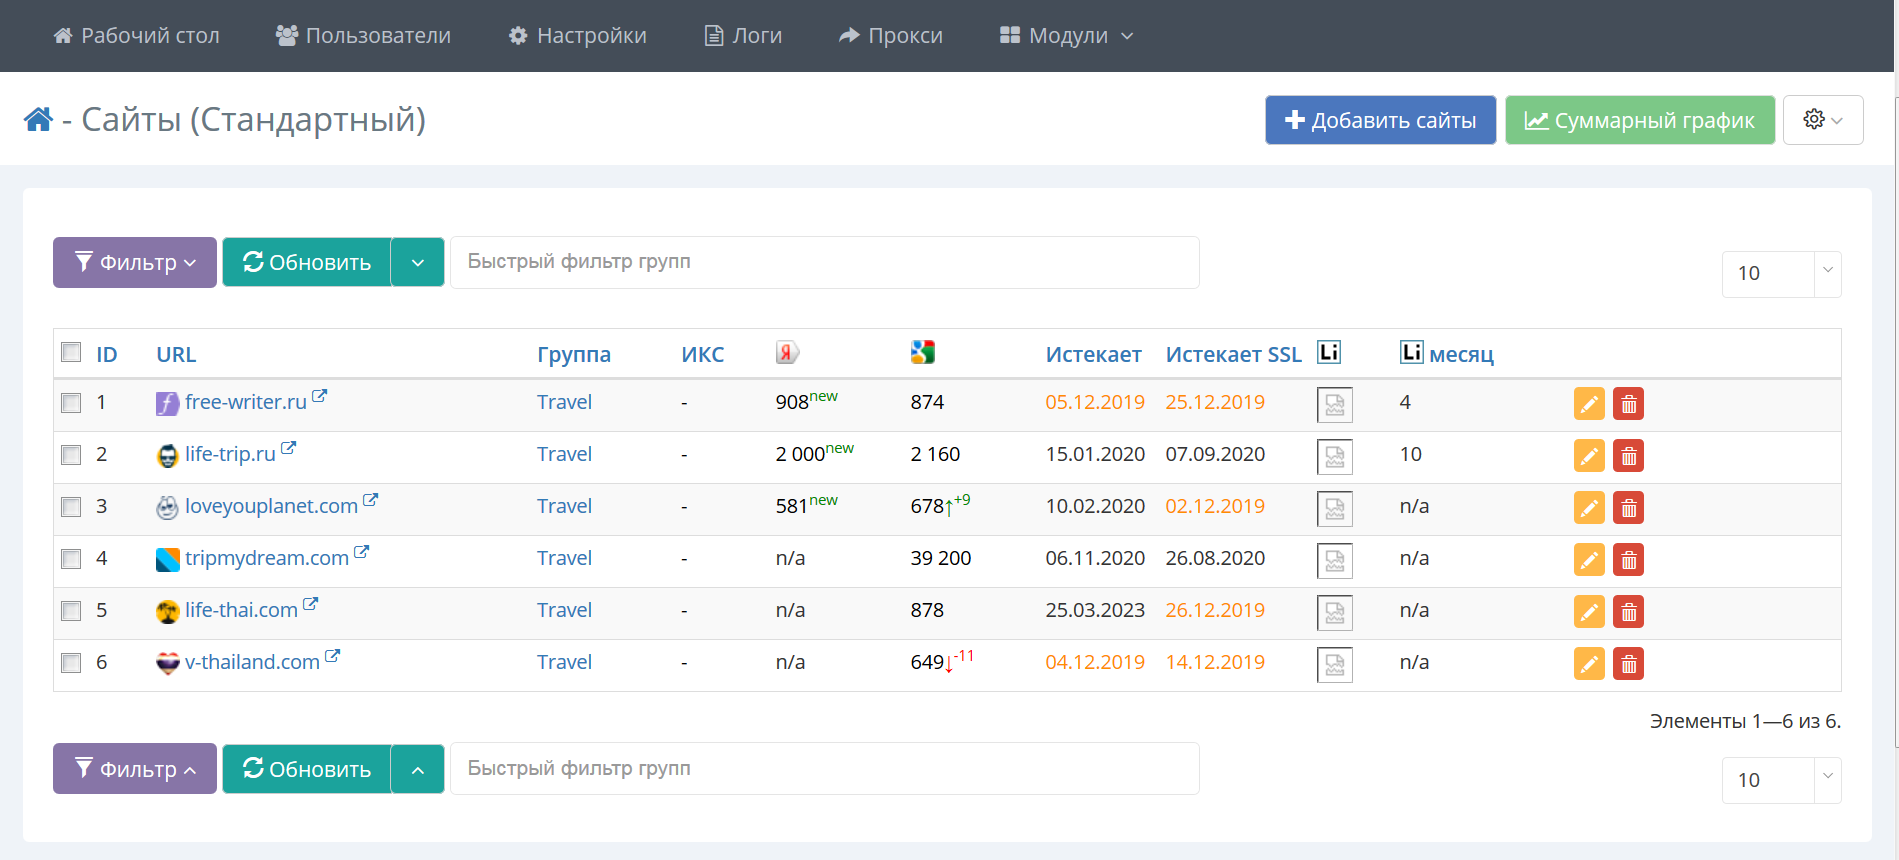Viewport: 1899px width, 860px height.
Task: Open the Суммарный график button
Action: [x=1639, y=120]
